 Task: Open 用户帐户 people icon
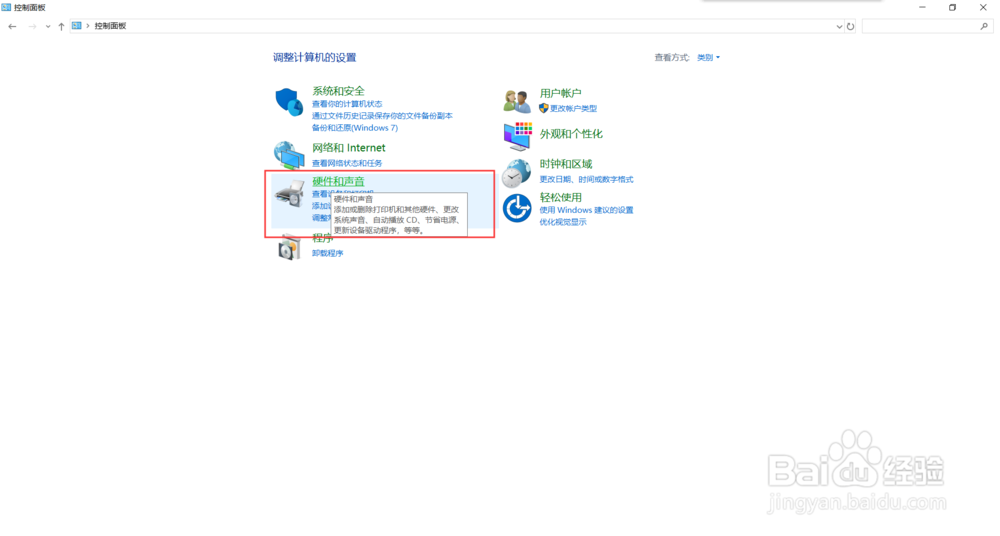[x=517, y=101]
